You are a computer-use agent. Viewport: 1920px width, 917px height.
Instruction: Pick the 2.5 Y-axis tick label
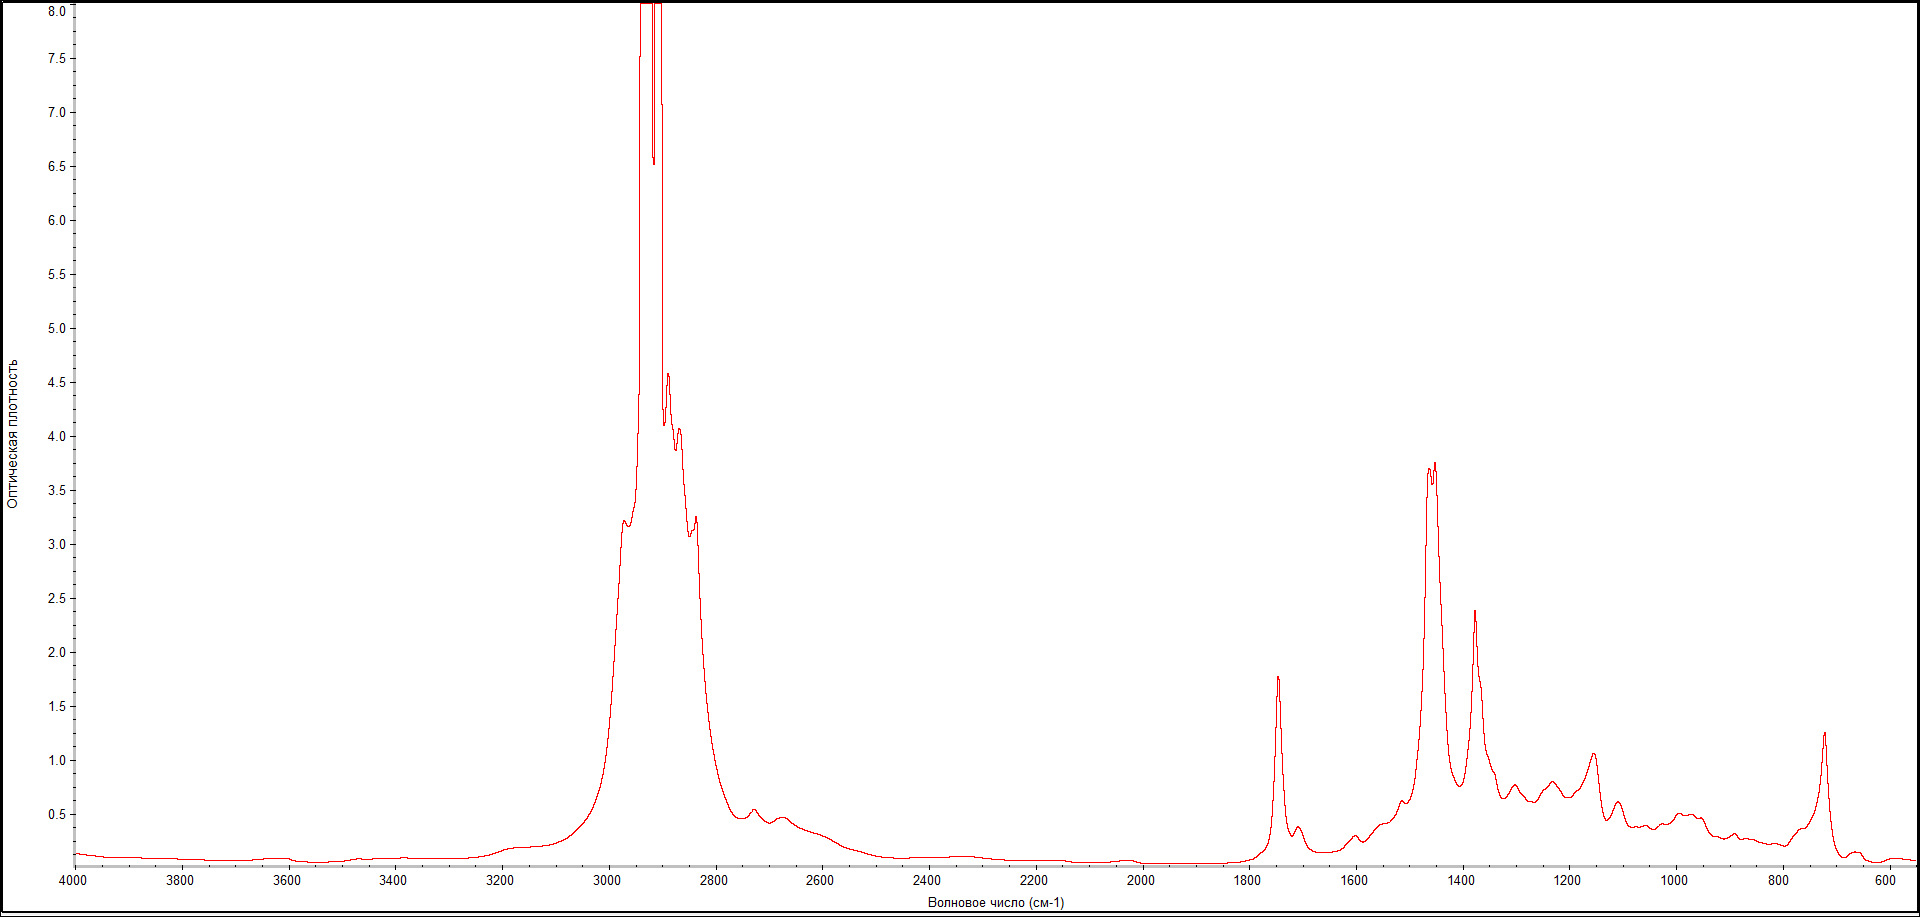tap(57, 598)
